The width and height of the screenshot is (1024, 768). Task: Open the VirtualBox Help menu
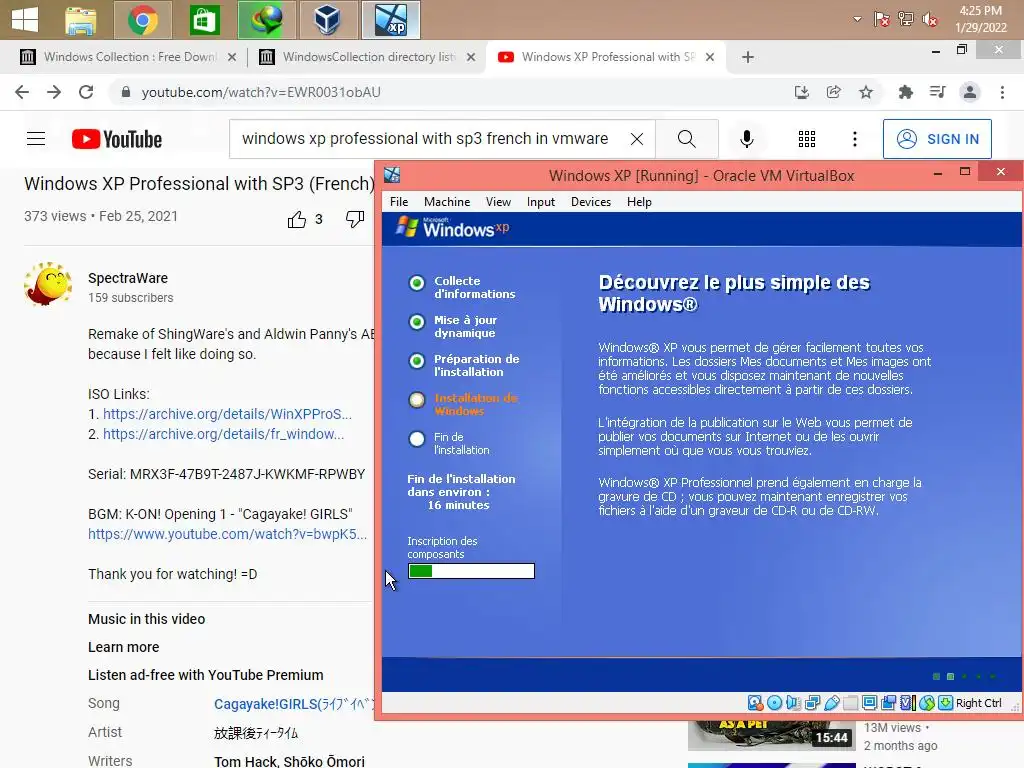[639, 202]
